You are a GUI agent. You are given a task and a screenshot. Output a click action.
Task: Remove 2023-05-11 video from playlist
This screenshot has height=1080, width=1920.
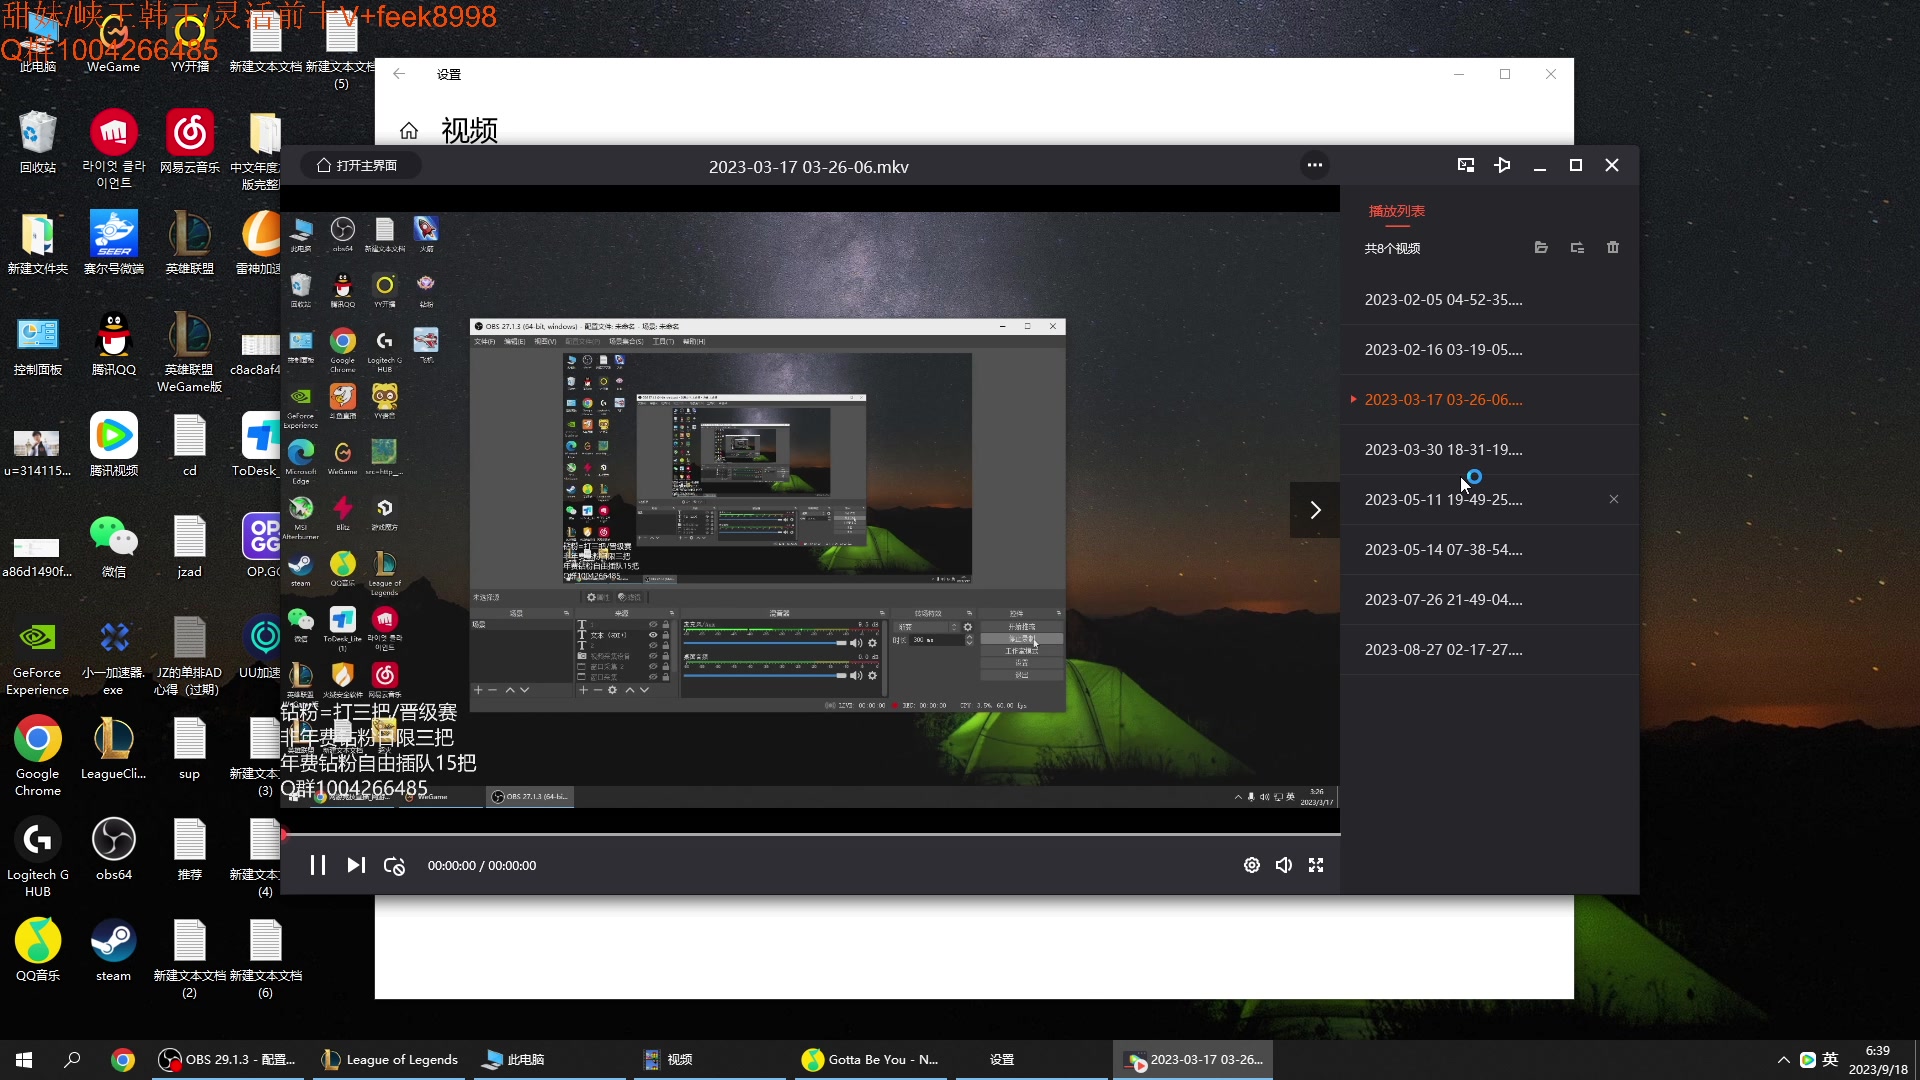[x=1614, y=499]
